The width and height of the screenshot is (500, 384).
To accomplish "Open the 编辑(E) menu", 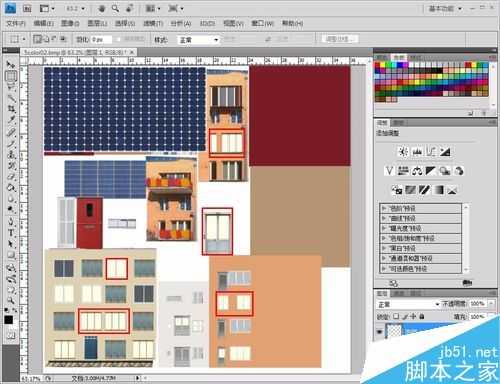I will [x=43, y=23].
